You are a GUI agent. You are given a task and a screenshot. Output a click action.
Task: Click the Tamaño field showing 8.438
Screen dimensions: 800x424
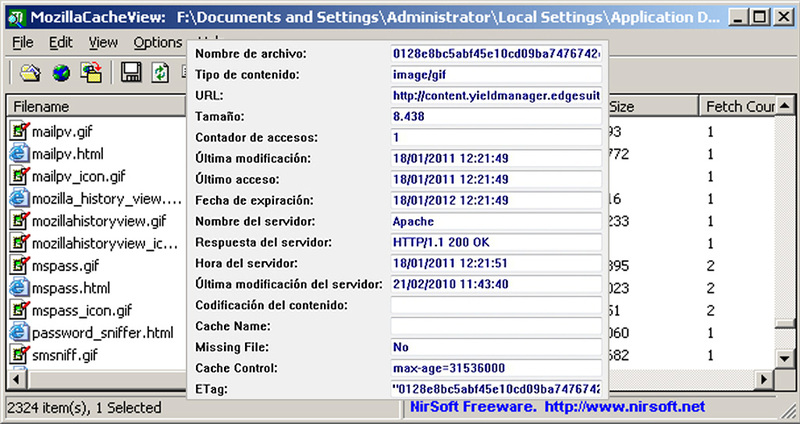click(496, 116)
